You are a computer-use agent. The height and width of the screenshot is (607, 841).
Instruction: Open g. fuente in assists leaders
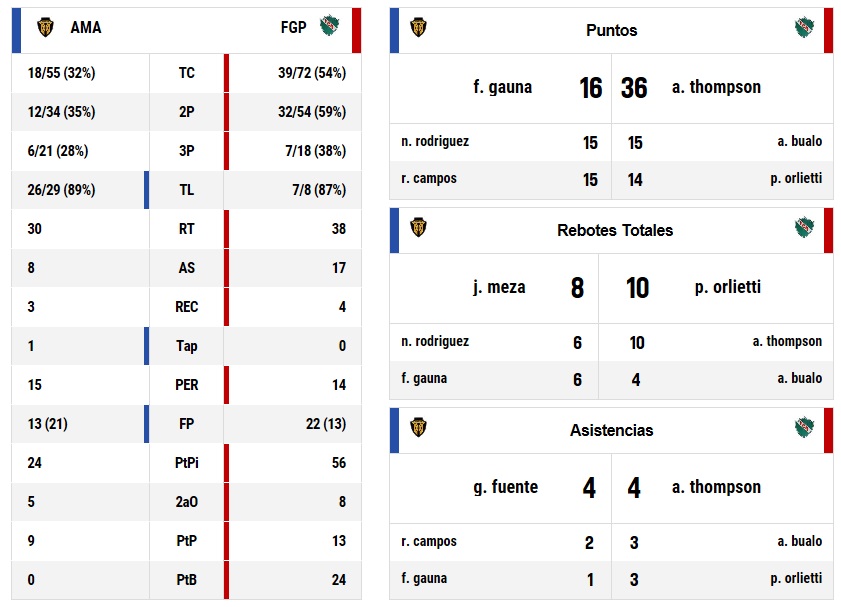[505, 487]
